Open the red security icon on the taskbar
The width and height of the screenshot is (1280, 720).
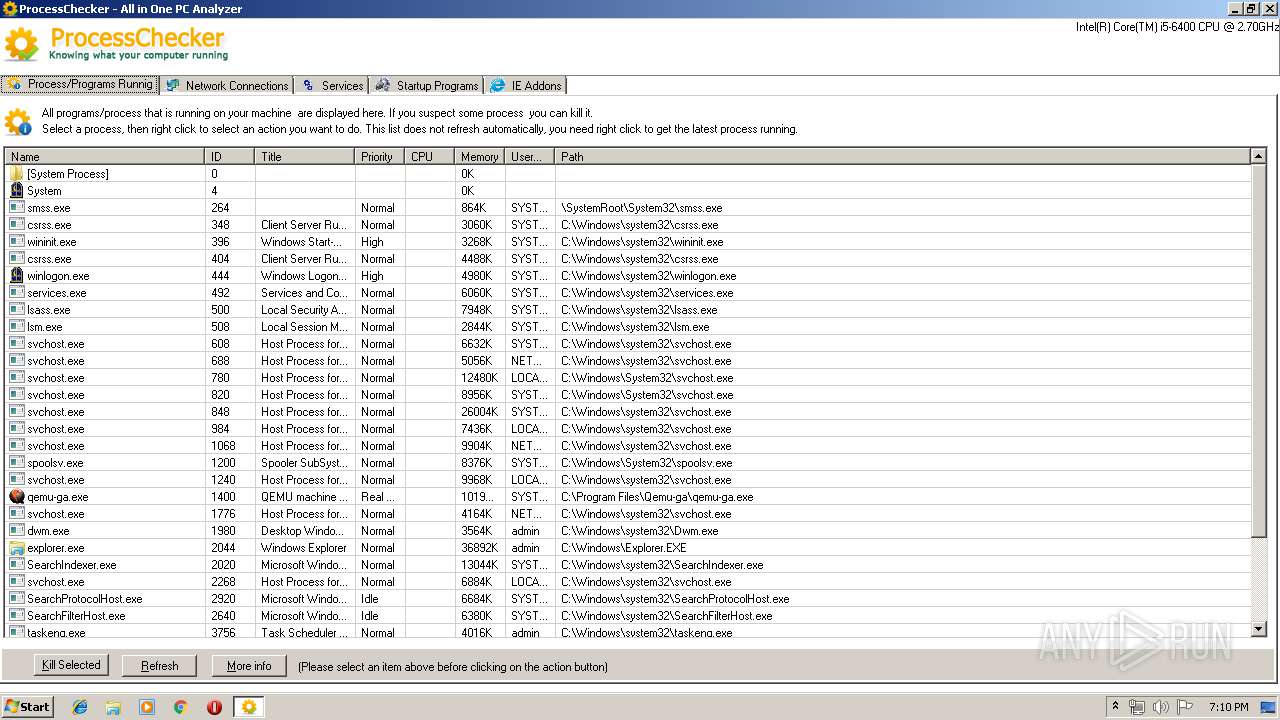click(x=214, y=707)
